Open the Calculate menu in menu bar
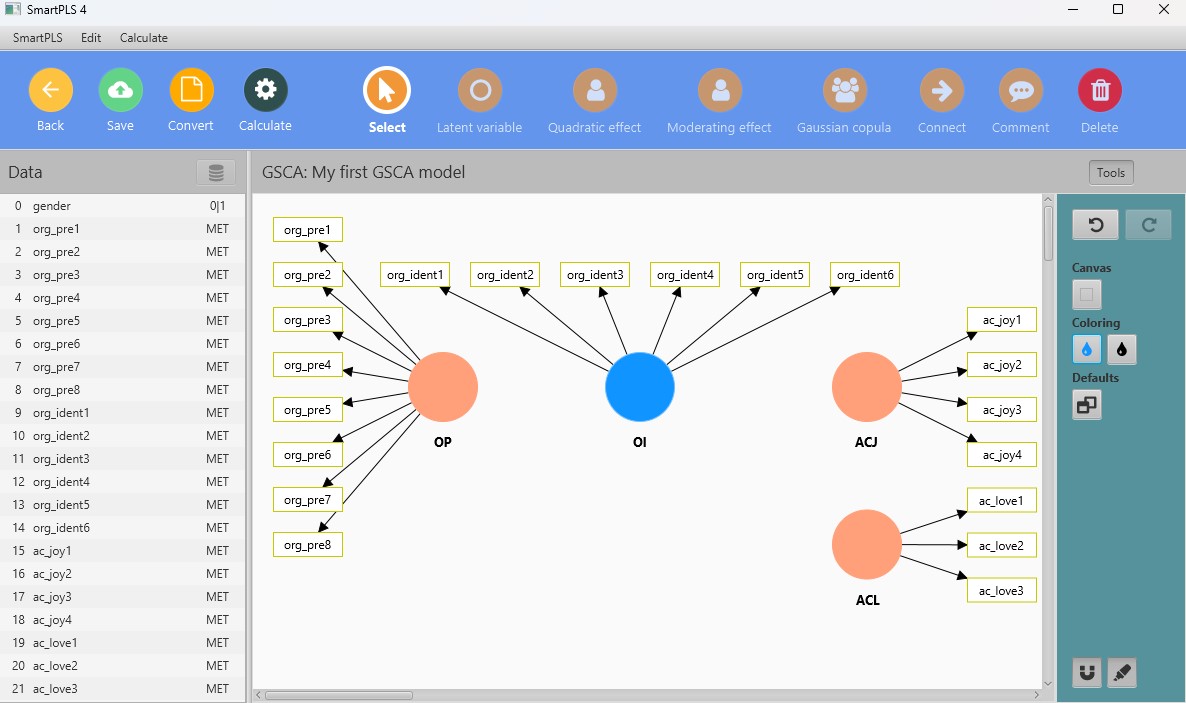The image size is (1186, 703). pos(144,38)
